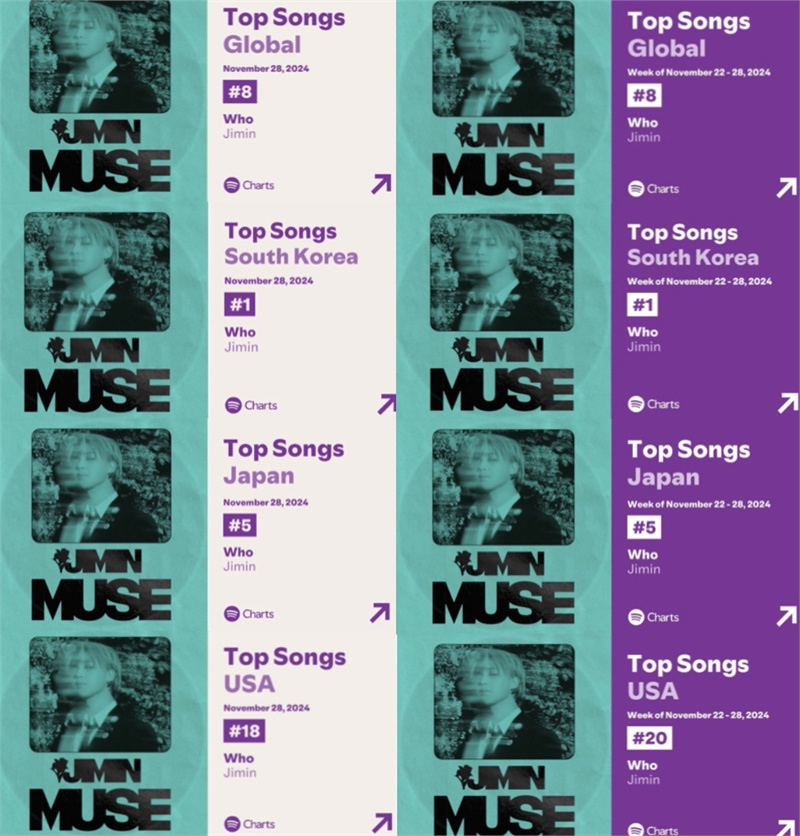Click the arrow on the weekly South Korea card
This screenshot has height=836, width=800.
pos(788,403)
